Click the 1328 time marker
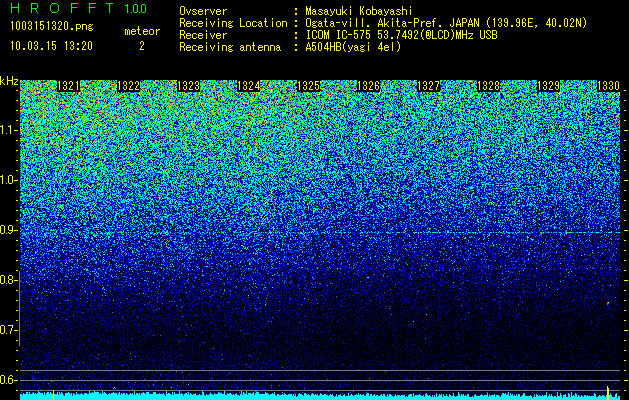629x400 pixels. [x=489, y=86]
